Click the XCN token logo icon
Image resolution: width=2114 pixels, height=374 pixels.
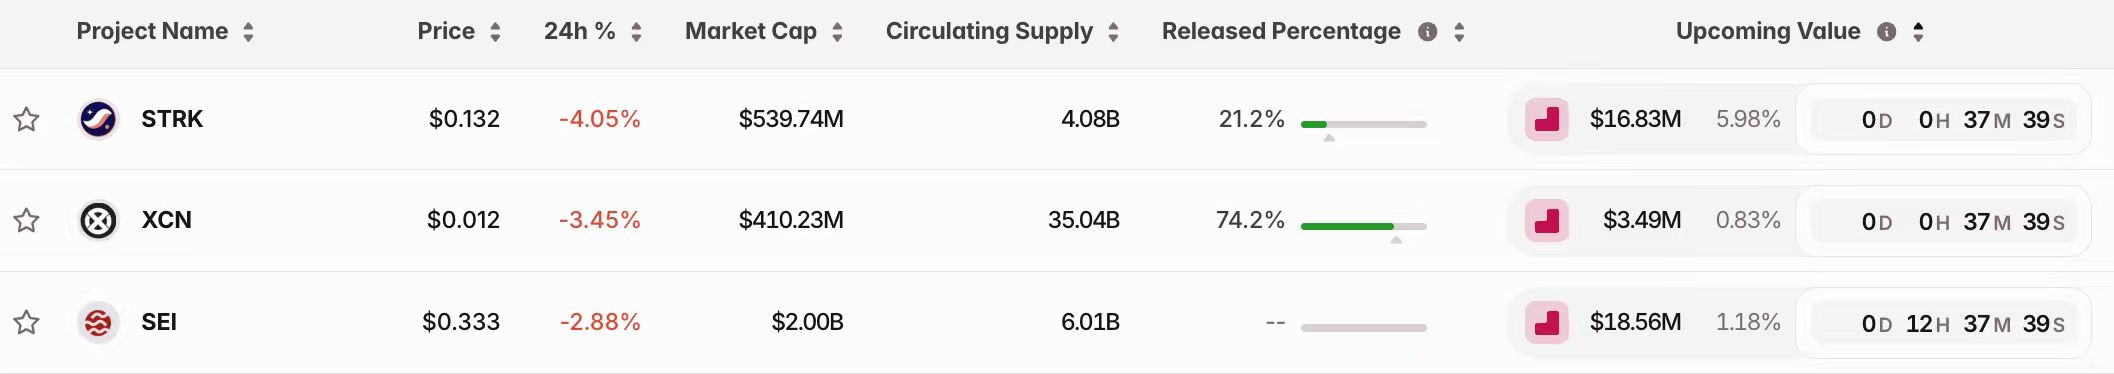click(98, 220)
